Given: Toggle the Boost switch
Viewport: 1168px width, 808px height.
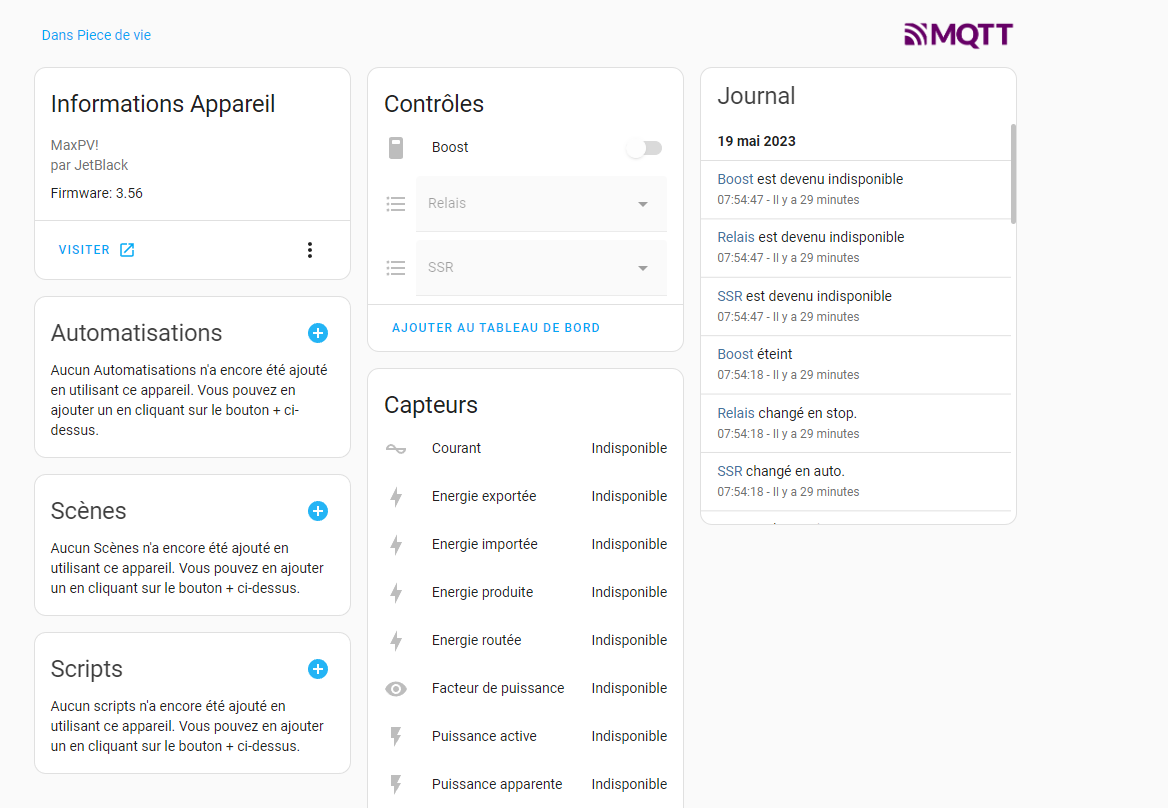Looking at the screenshot, I should coord(644,148).
